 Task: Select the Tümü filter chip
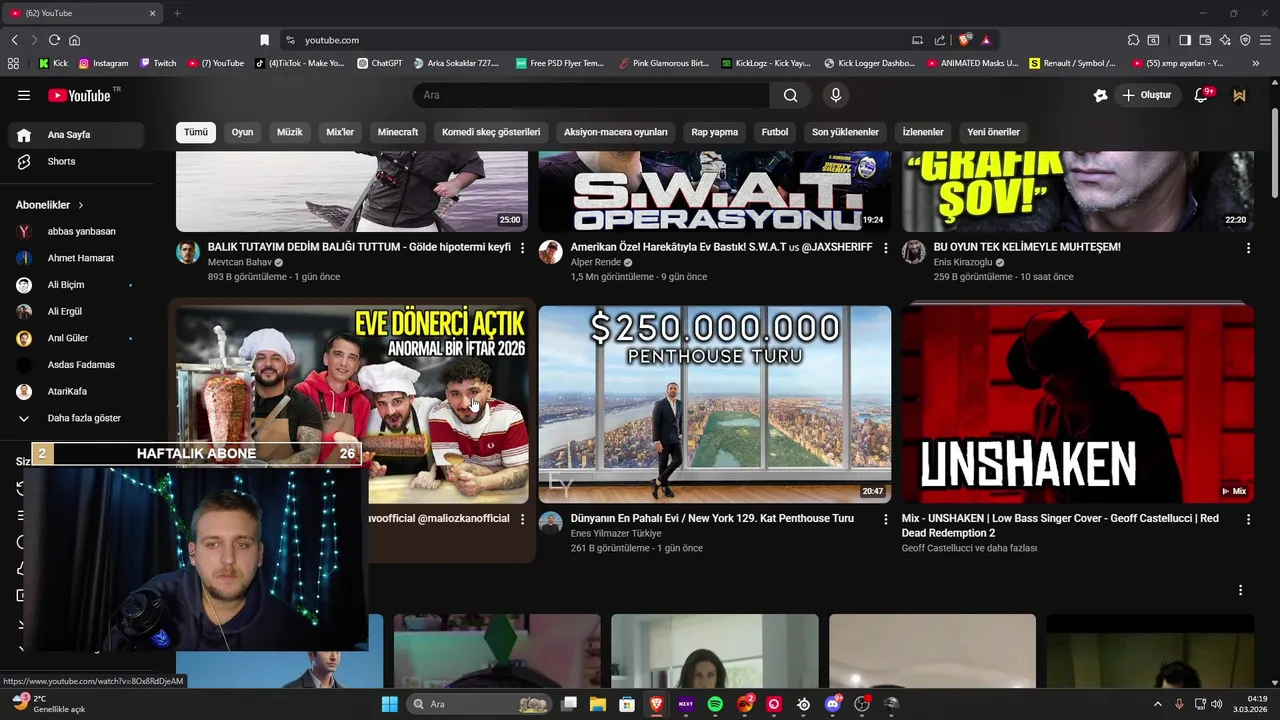[x=196, y=132]
